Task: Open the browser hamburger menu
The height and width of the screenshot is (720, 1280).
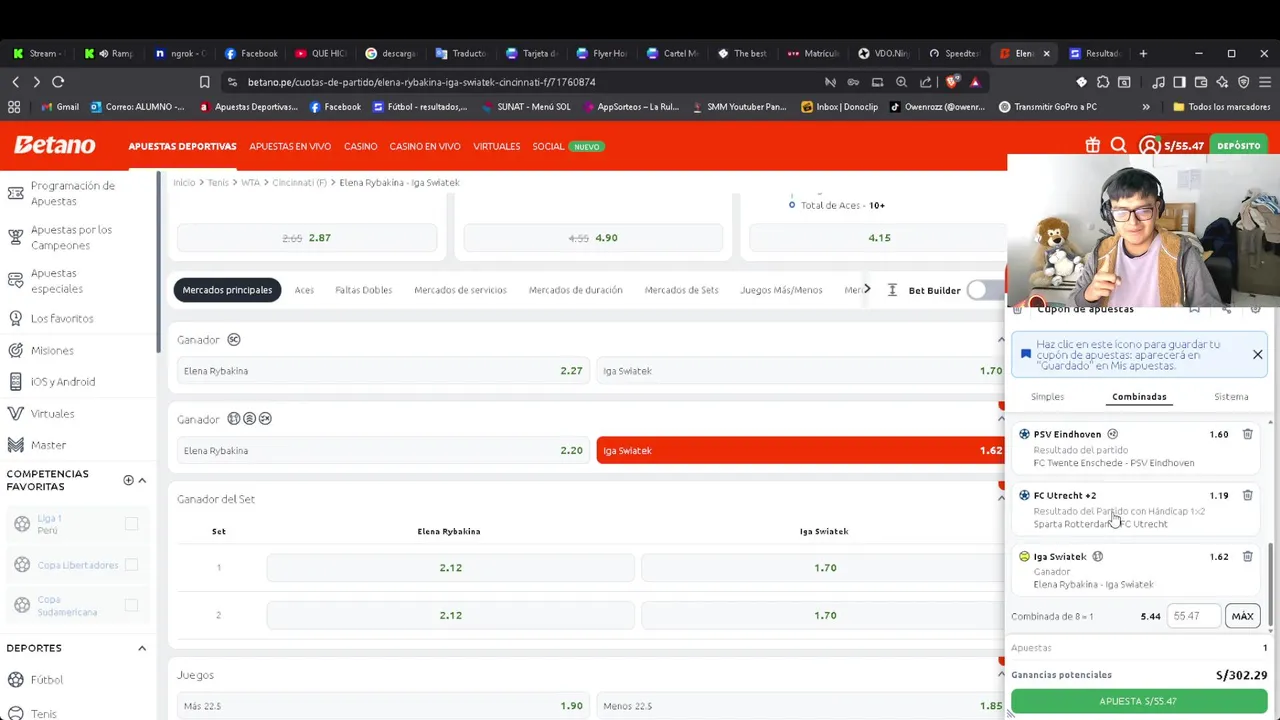Action: [1265, 82]
